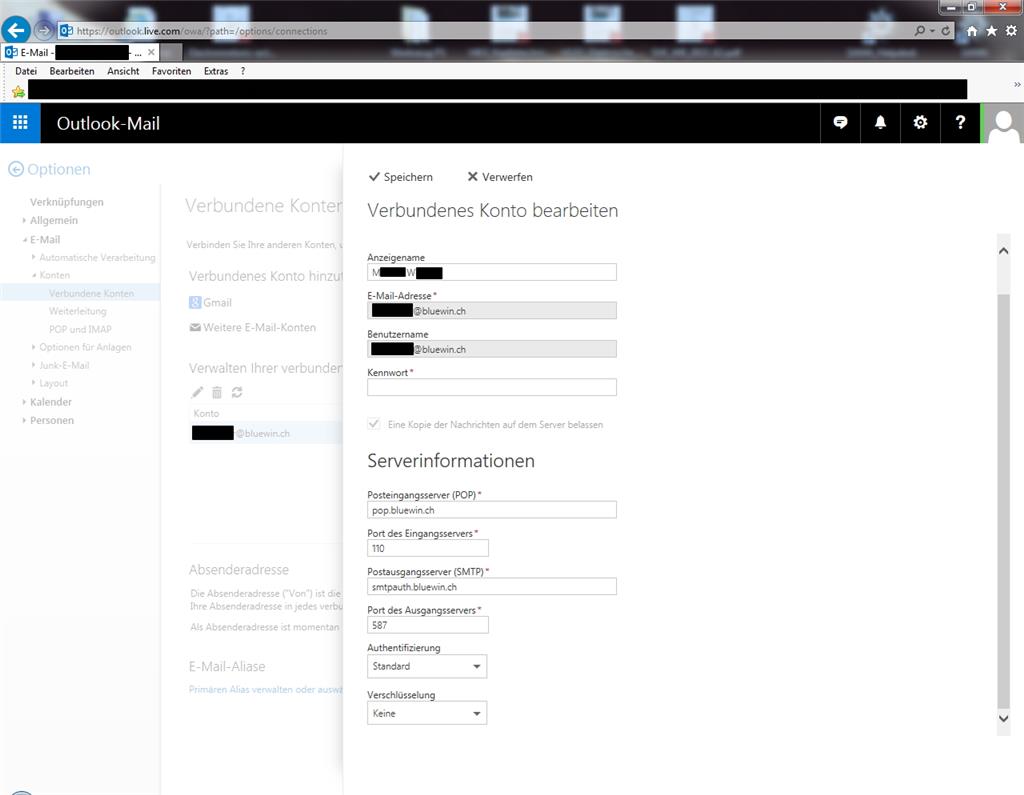Return via the Optionen back arrow icon
The height and width of the screenshot is (795, 1024).
(x=16, y=169)
